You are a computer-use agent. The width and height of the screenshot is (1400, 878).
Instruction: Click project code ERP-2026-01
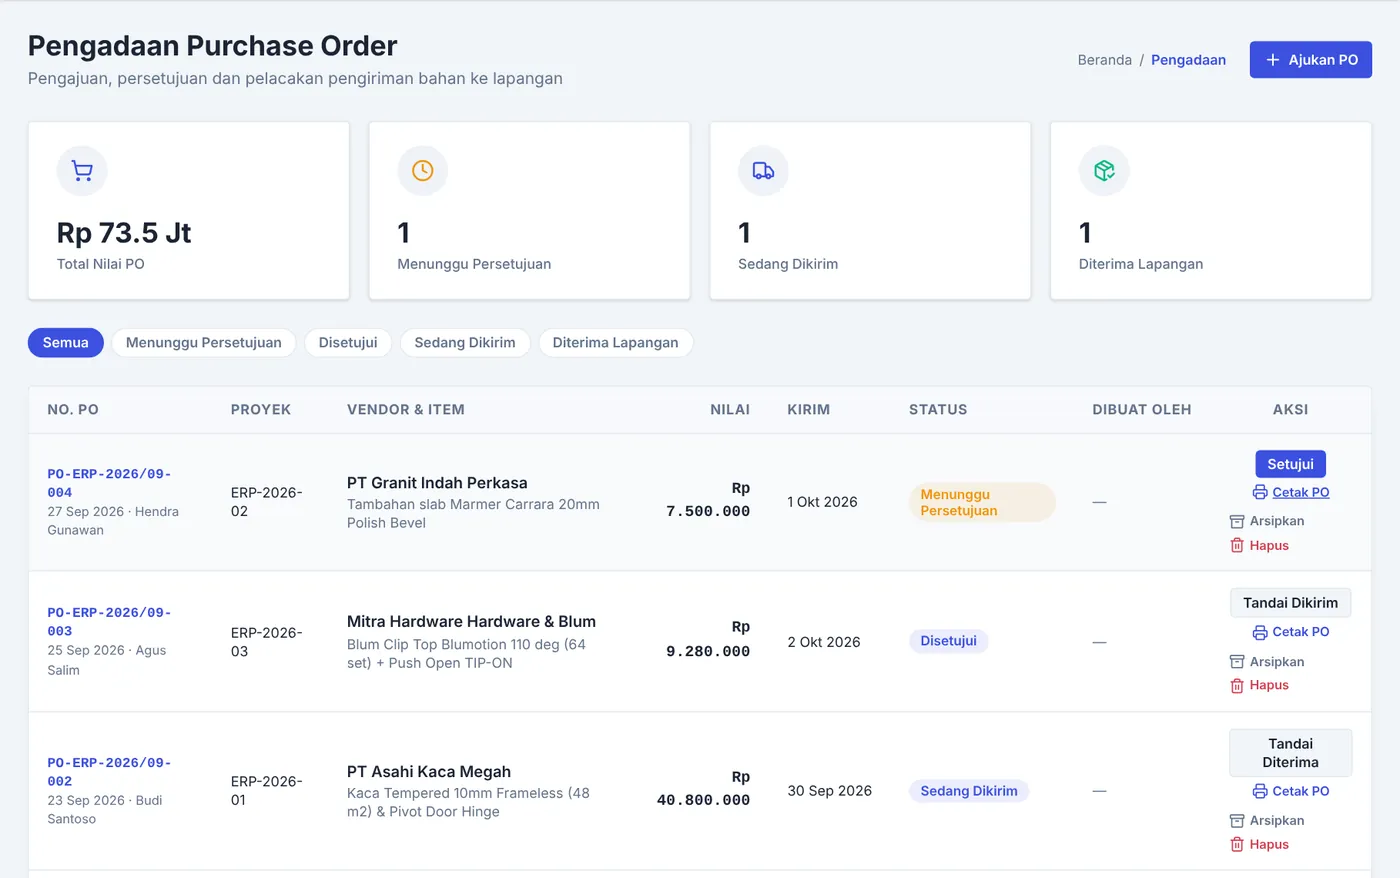click(267, 791)
